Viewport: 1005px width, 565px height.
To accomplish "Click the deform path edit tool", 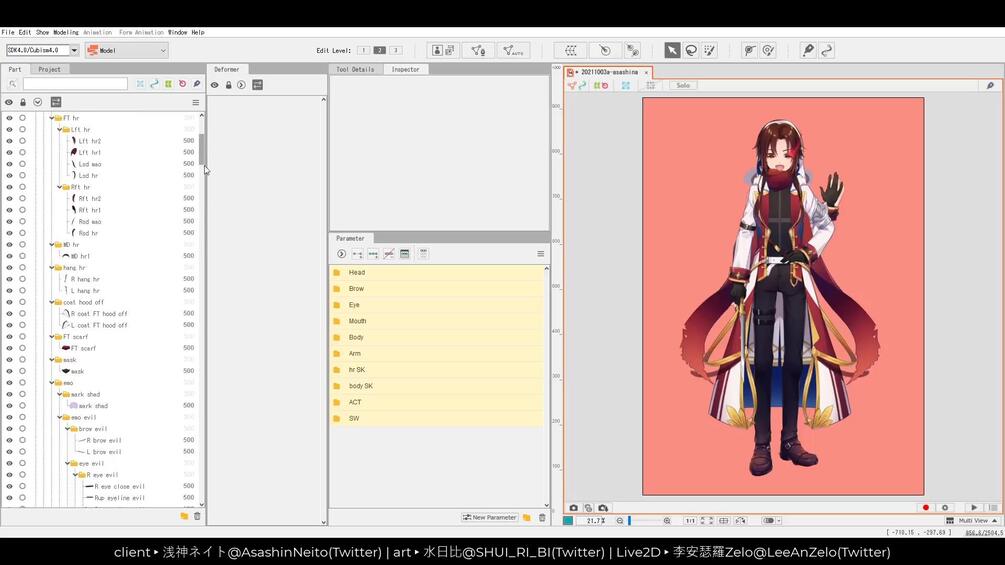I will tap(633, 50).
